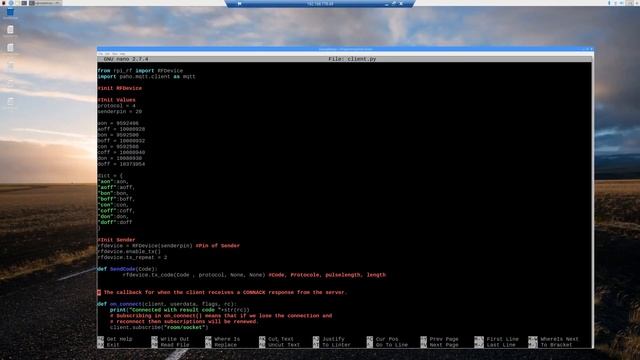This screenshot has width=640, height=360.
Task: Click the 'Justify' nano shortcut label
Action: click(333, 339)
